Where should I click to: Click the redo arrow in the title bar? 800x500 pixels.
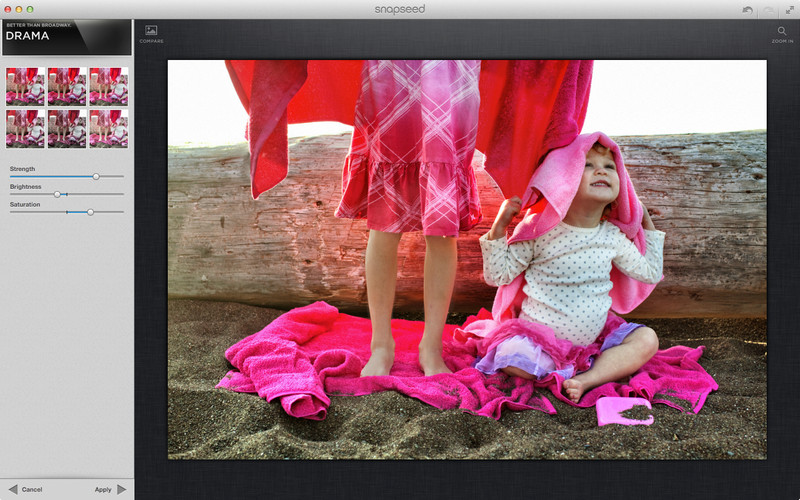click(768, 9)
